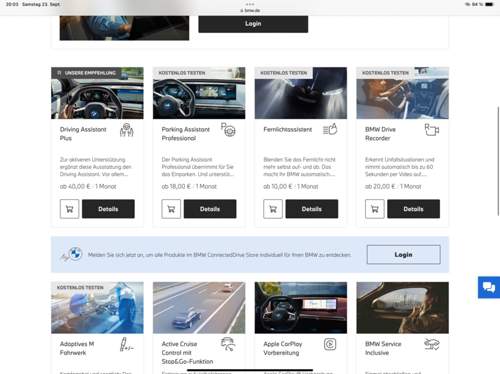Screen dimensions: 500x374
Task: Click the Fernlichtassistent headlight icon
Action: tap(330, 129)
